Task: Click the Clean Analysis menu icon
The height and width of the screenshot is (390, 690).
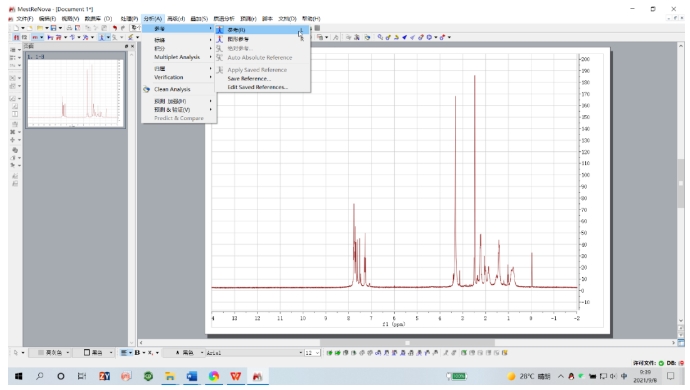Action: 147,89
